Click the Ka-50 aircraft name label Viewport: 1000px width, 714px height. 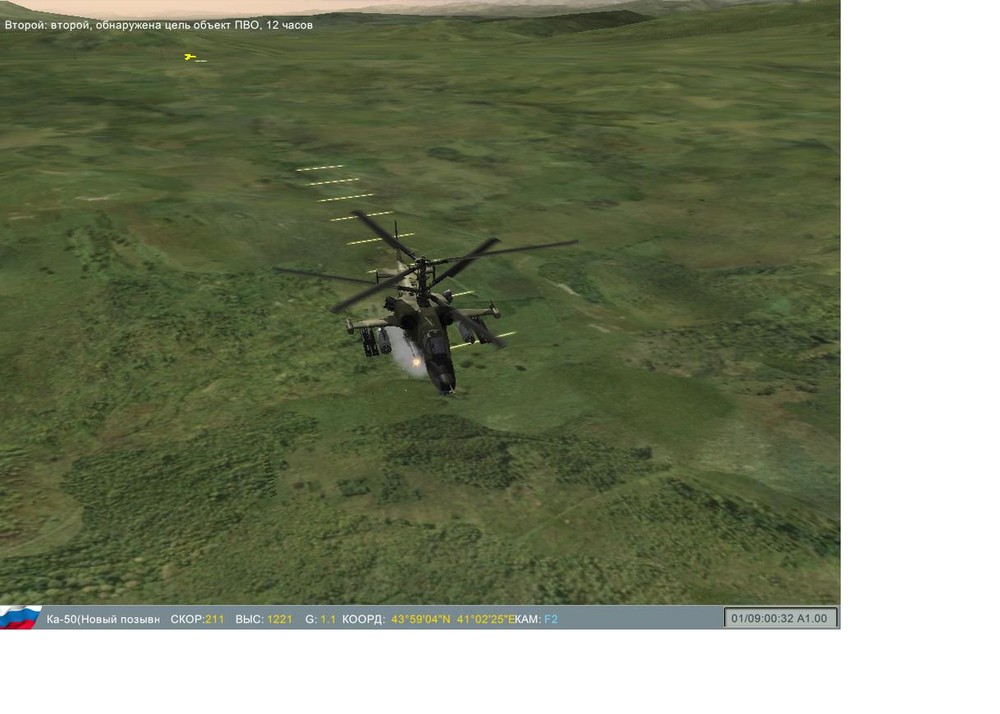103,619
